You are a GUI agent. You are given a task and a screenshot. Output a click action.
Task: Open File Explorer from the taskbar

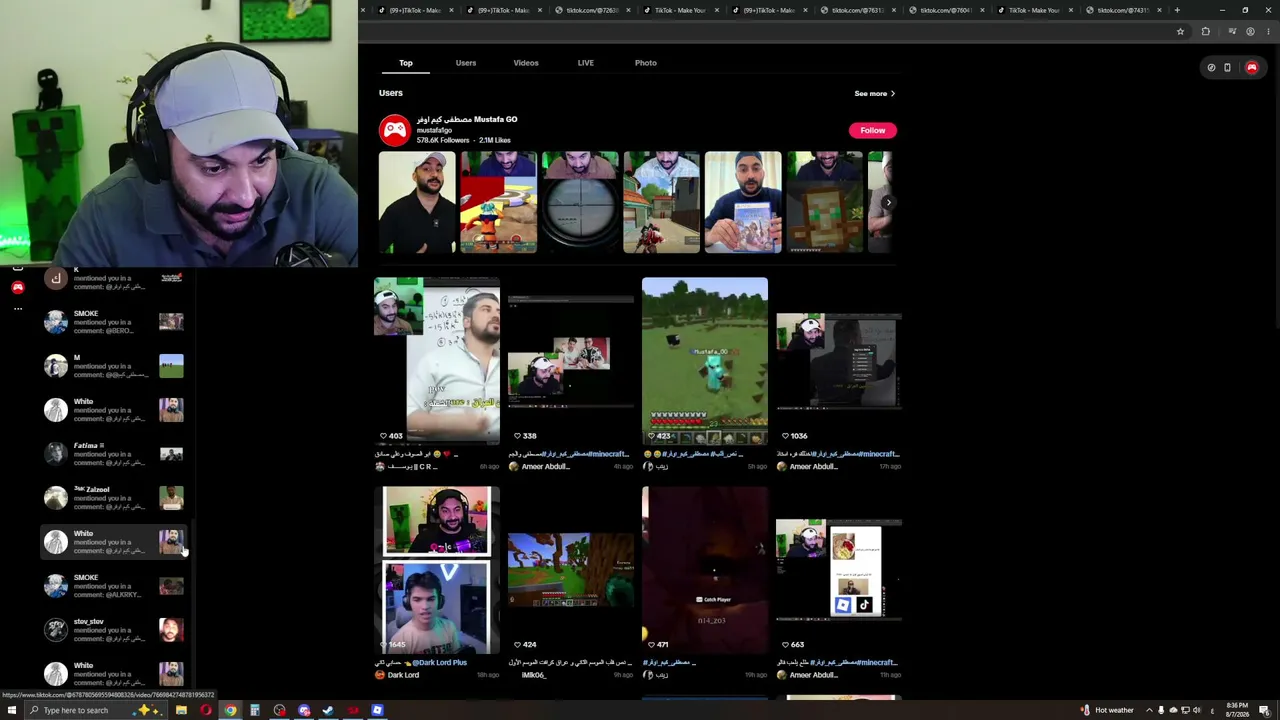(x=181, y=710)
